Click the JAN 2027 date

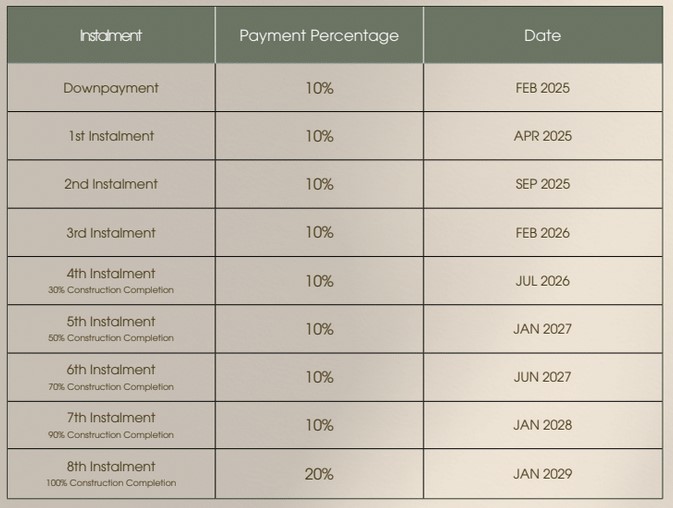[x=543, y=329]
